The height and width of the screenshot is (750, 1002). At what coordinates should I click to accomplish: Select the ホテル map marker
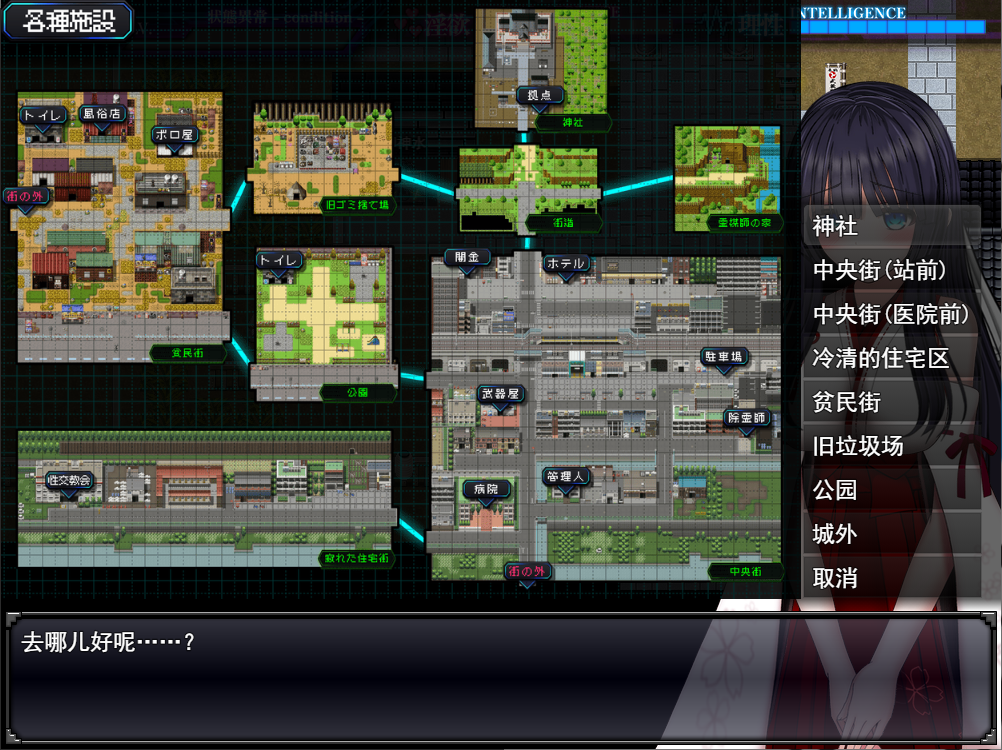pyautogui.click(x=566, y=263)
